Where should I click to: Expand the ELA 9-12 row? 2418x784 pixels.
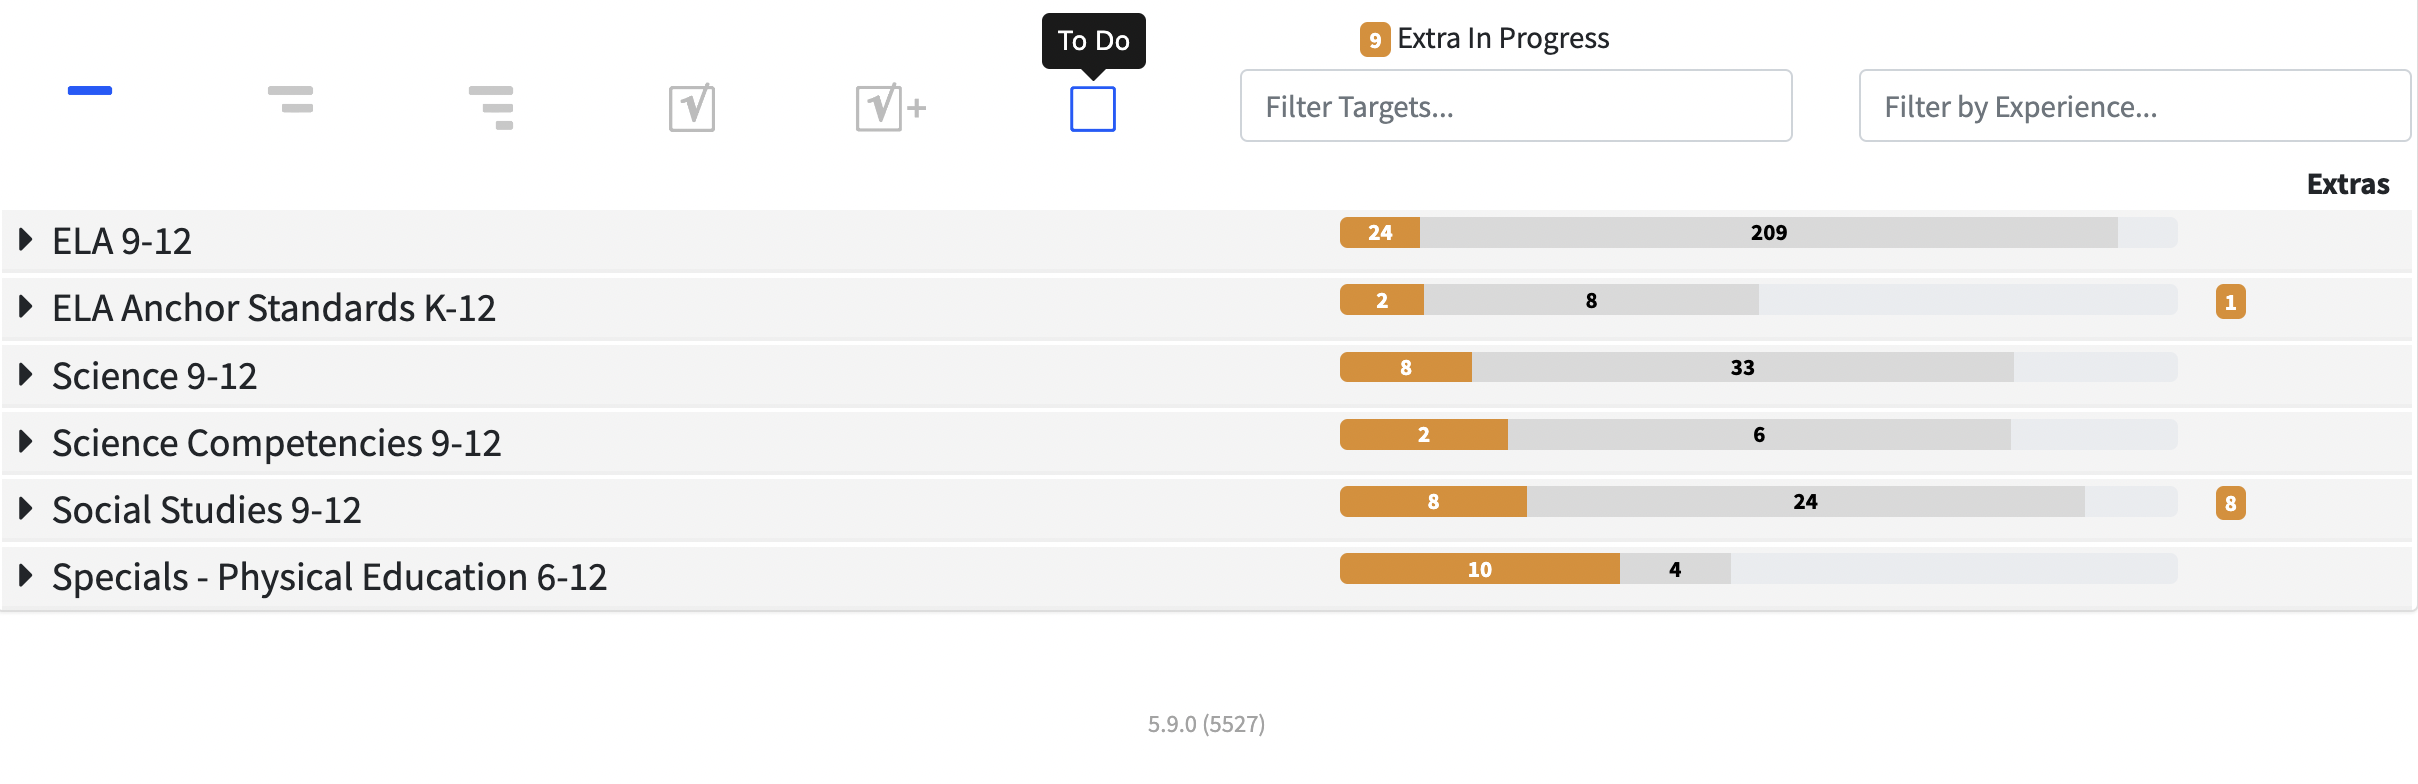tap(26, 240)
